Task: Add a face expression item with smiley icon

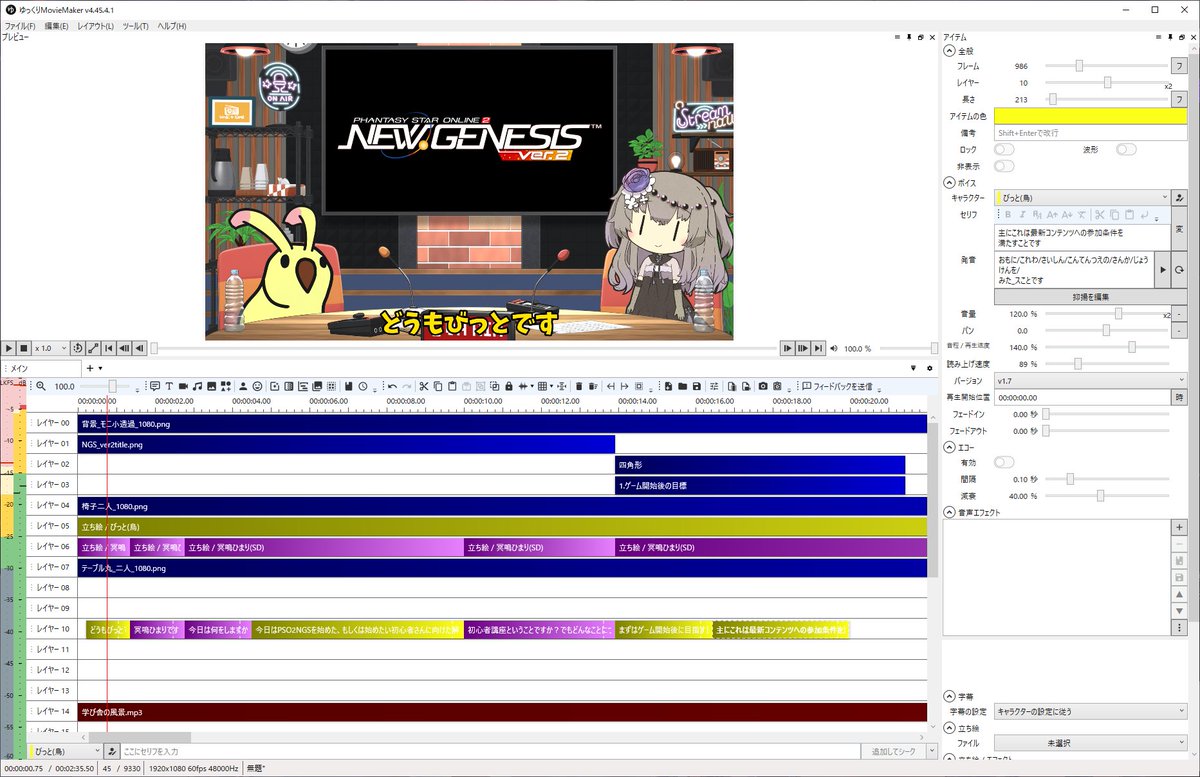Action: tap(257, 386)
